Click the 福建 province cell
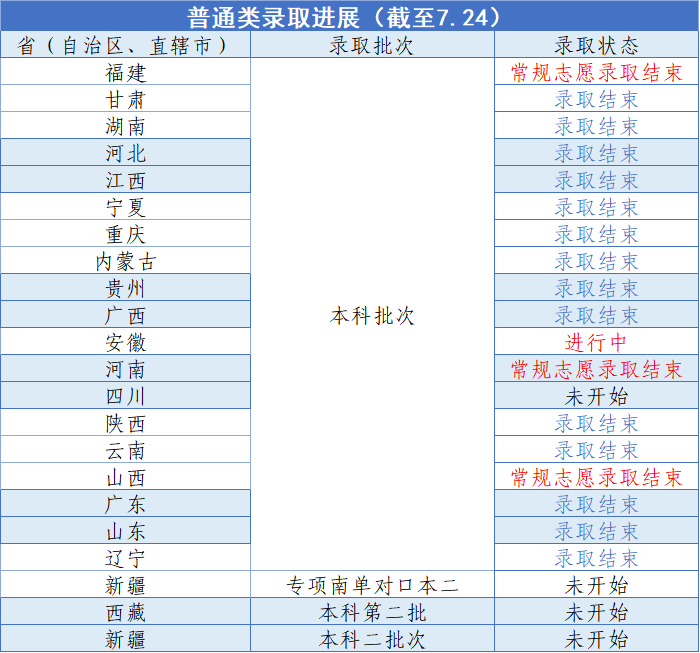Screen dimensions: 700x653 click(x=125, y=72)
